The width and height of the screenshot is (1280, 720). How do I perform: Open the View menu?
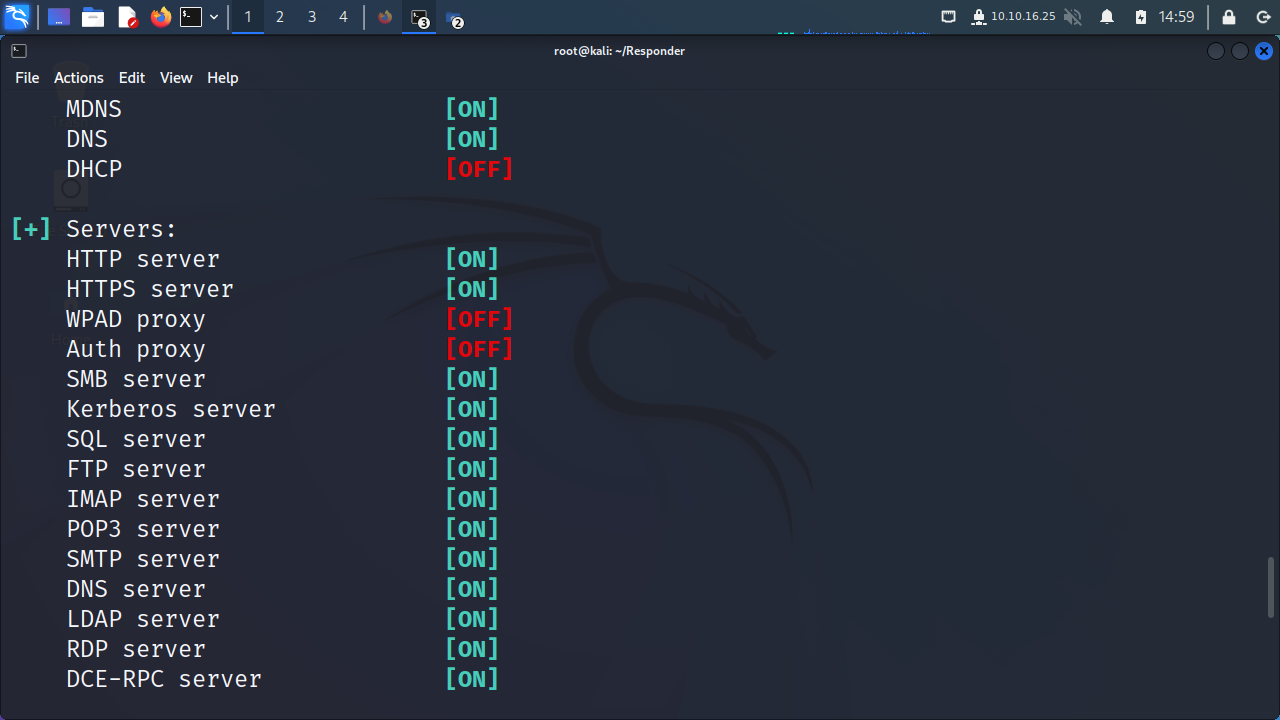coord(176,78)
